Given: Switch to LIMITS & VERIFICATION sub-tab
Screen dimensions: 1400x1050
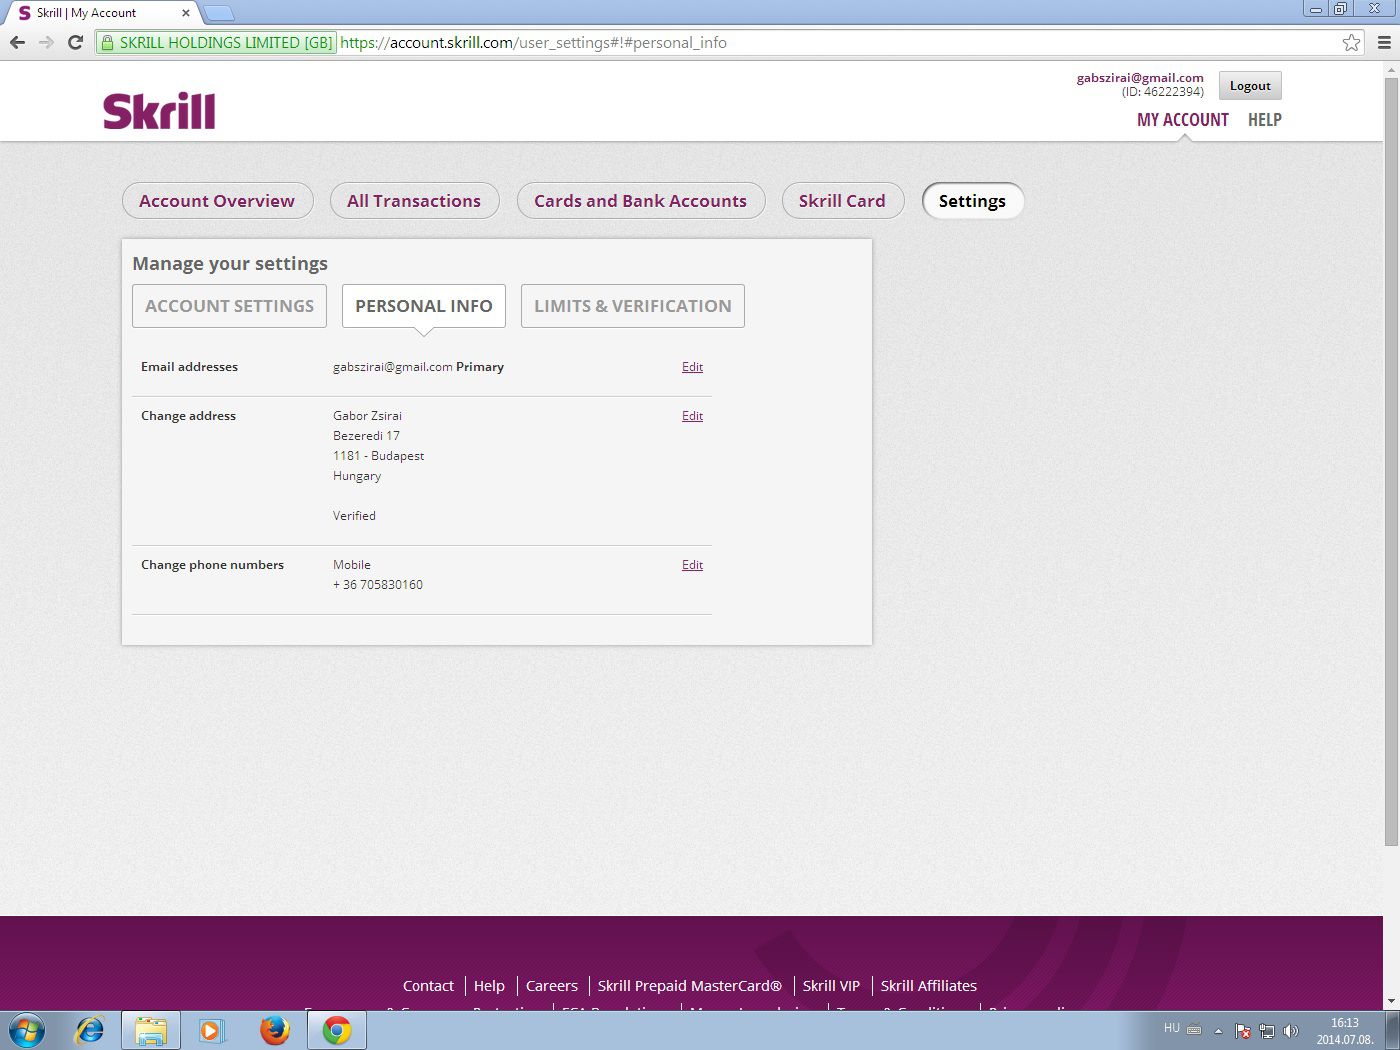Looking at the screenshot, I should [633, 306].
